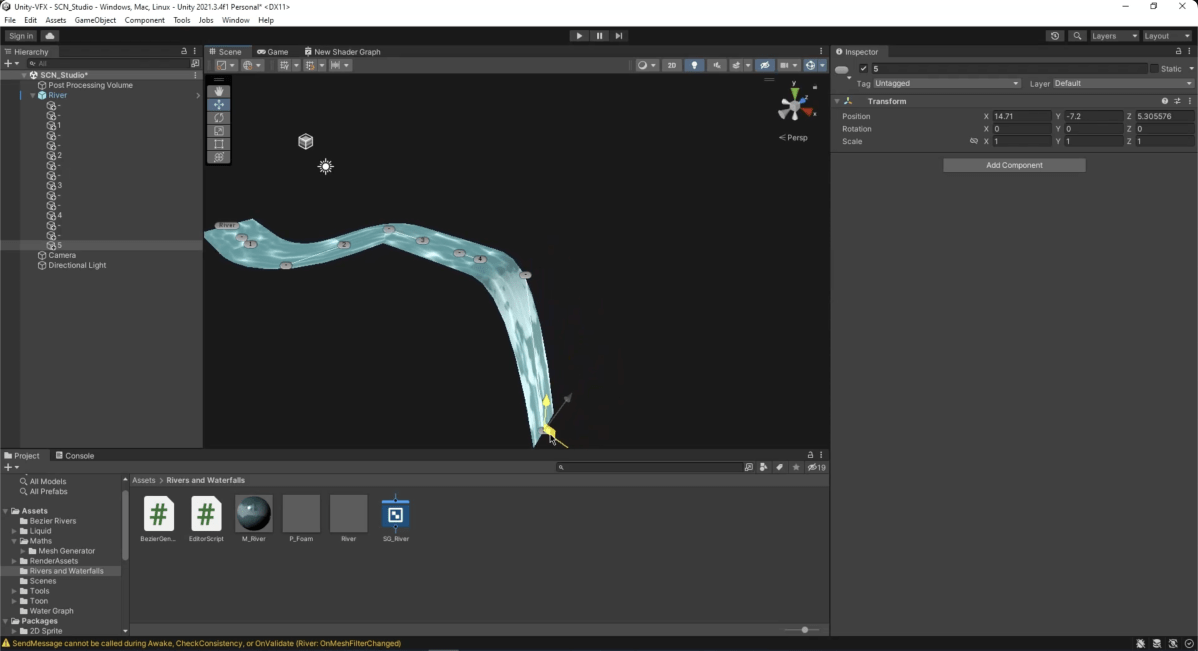The width and height of the screenshot is (1198, 651).
Task: Open the GameObject menu
Action: [95, 19]
